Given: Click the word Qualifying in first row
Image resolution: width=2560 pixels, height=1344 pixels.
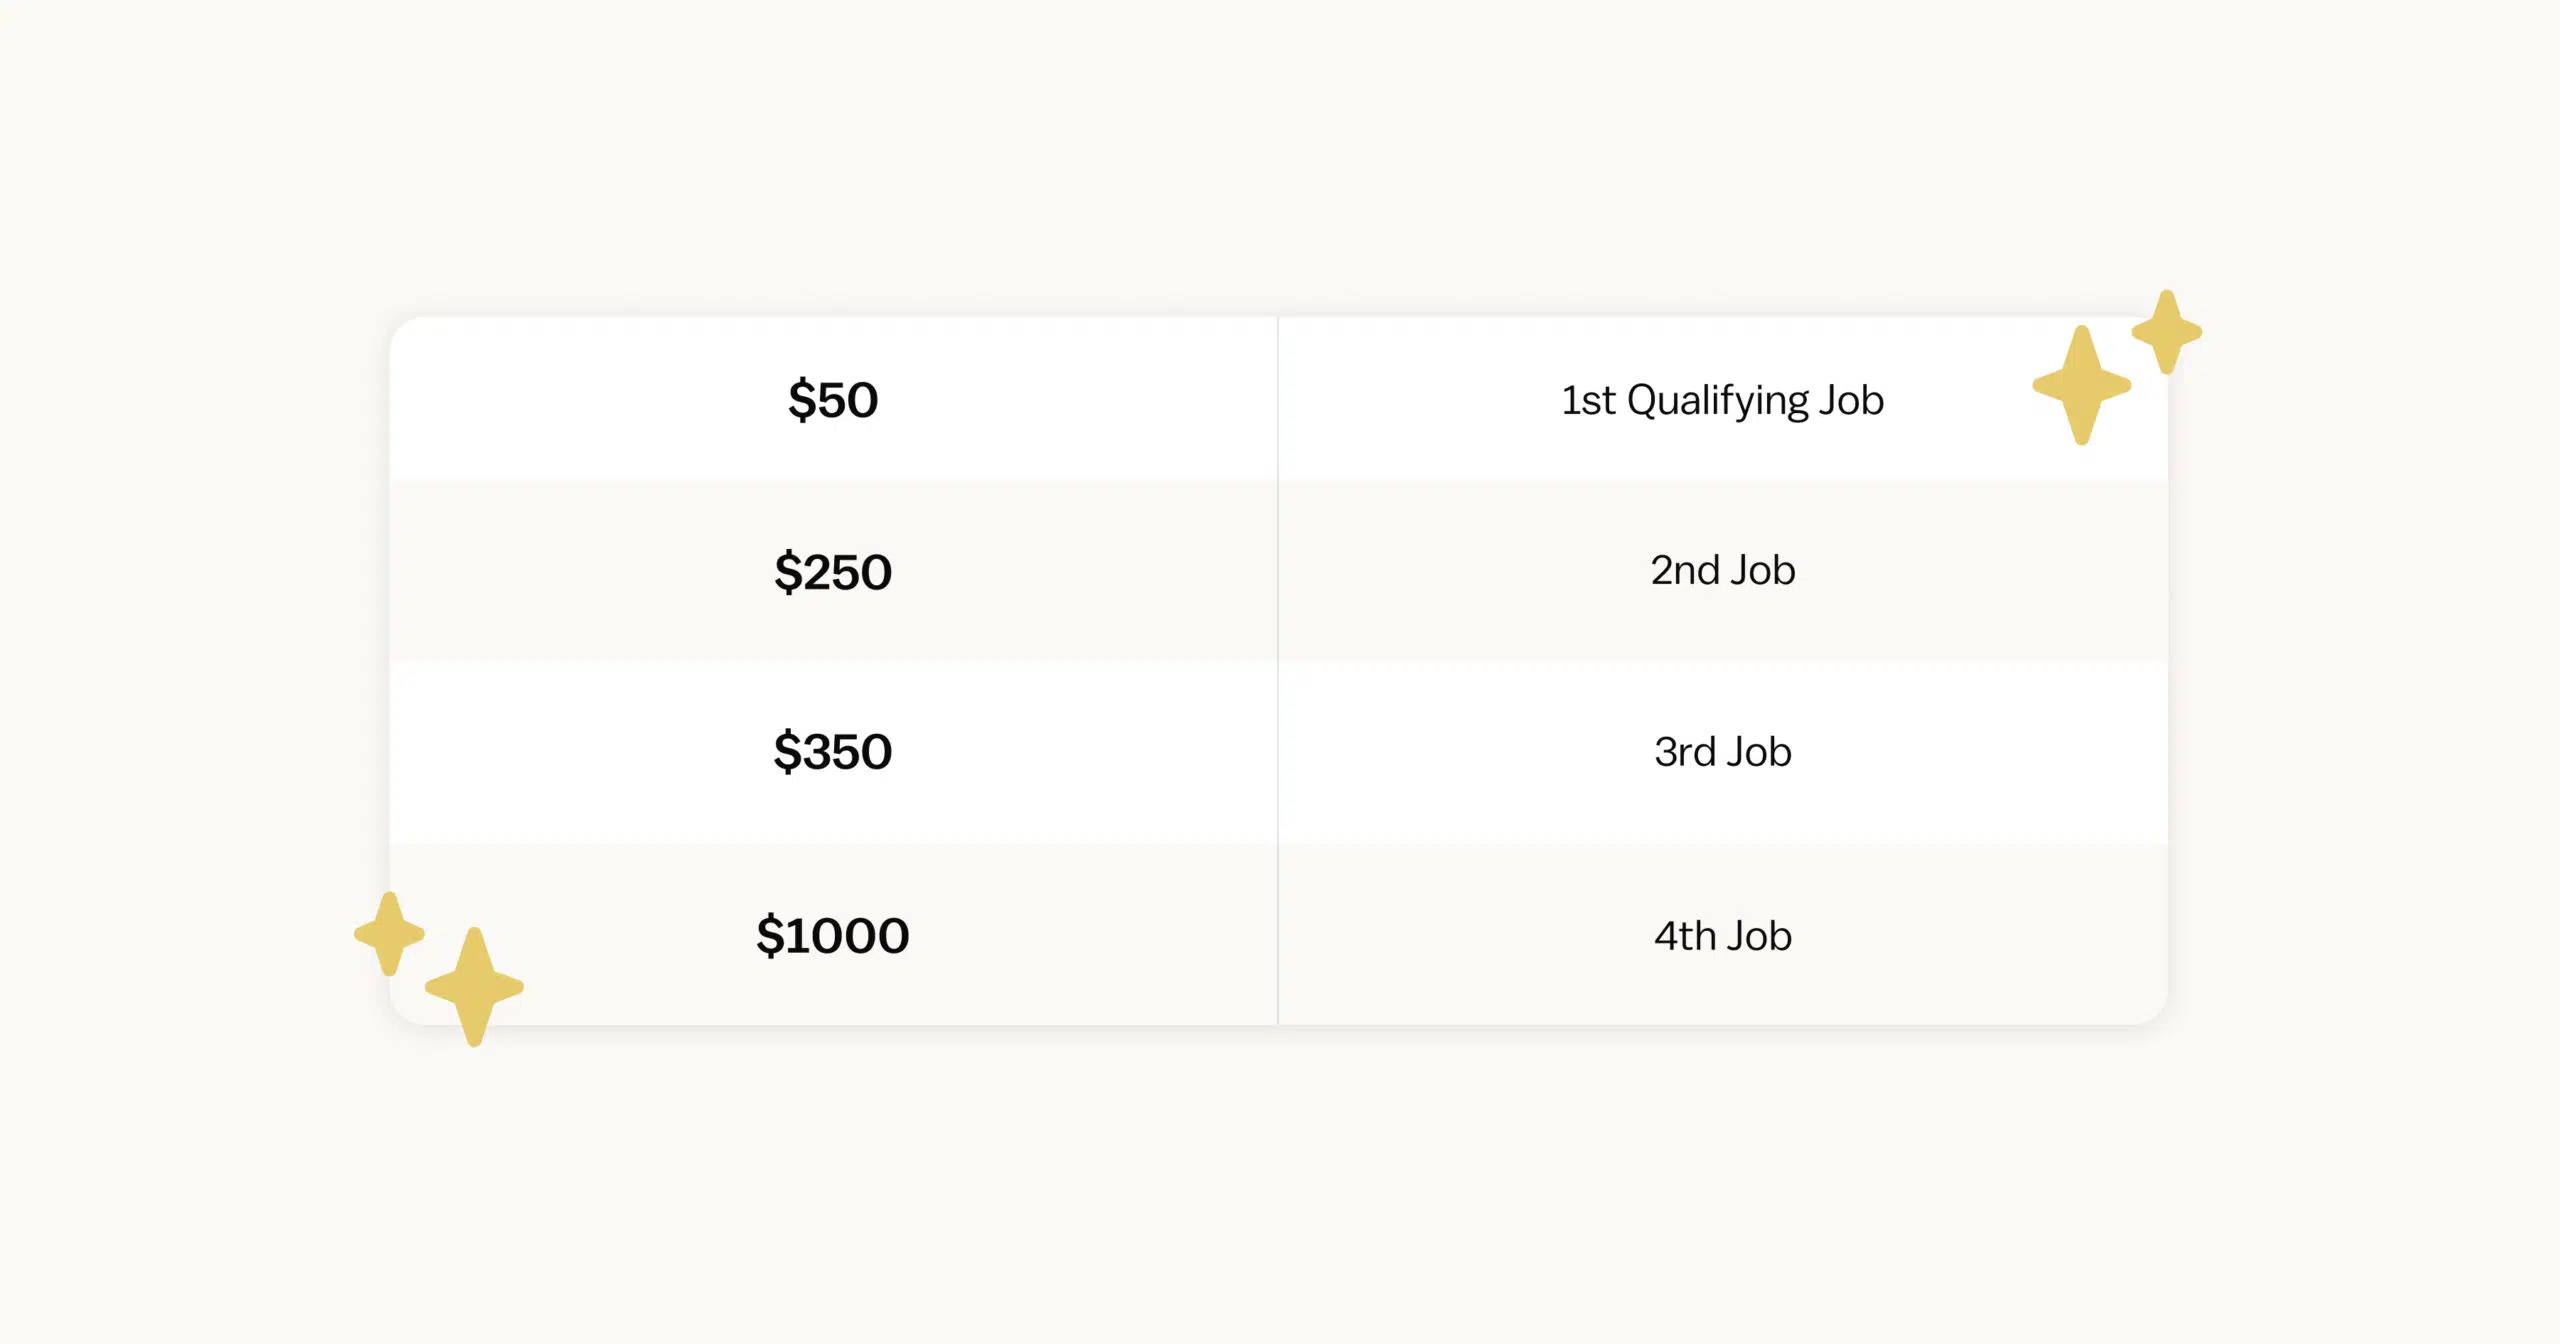Looking at the screenshot, I should coord(1718,400).
